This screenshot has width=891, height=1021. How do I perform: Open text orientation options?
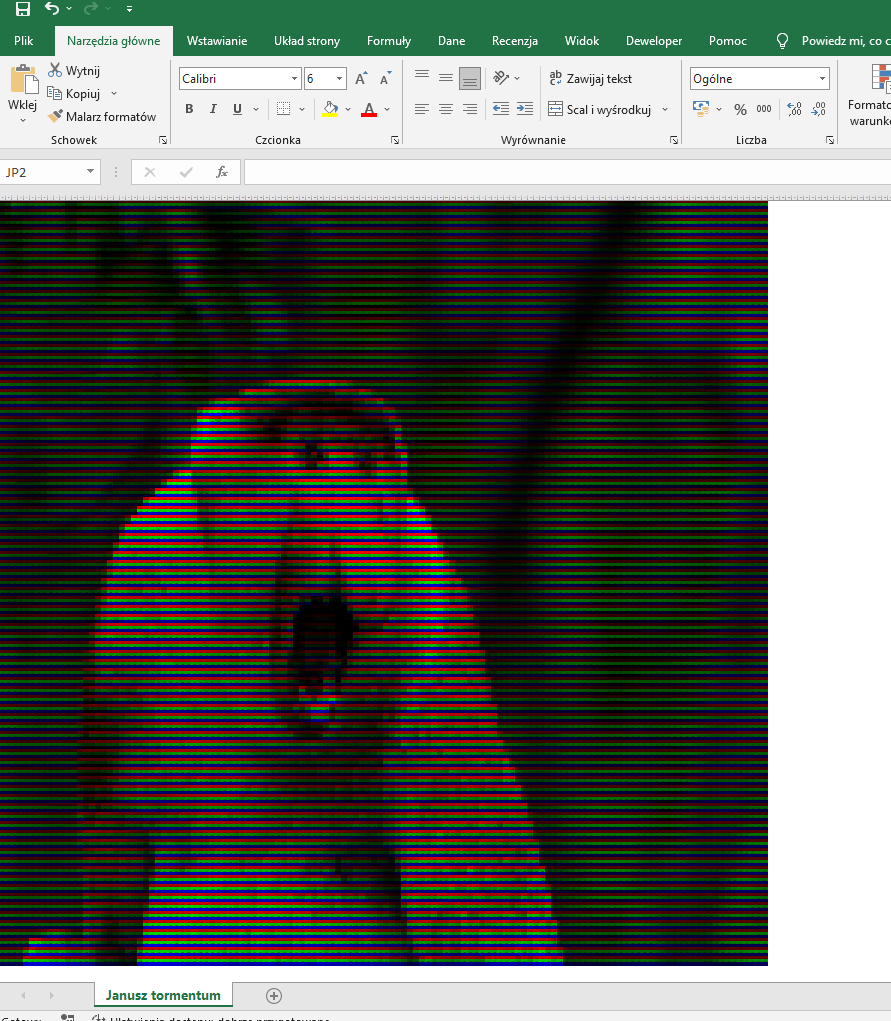[x=506, y=78]
